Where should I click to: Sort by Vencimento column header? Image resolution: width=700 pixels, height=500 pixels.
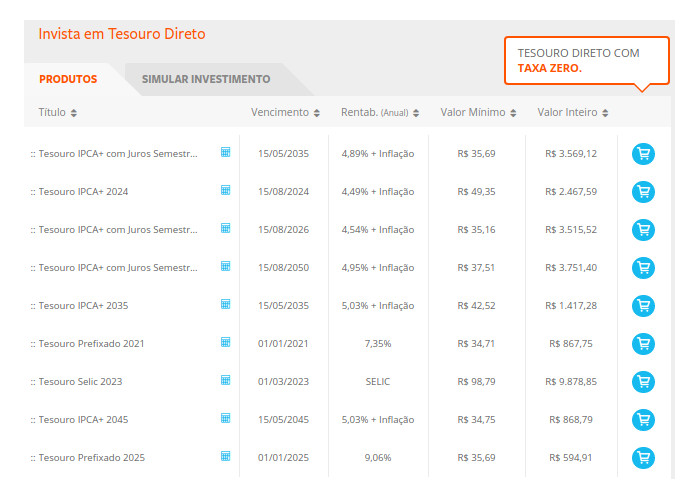(x=285, y=113)
